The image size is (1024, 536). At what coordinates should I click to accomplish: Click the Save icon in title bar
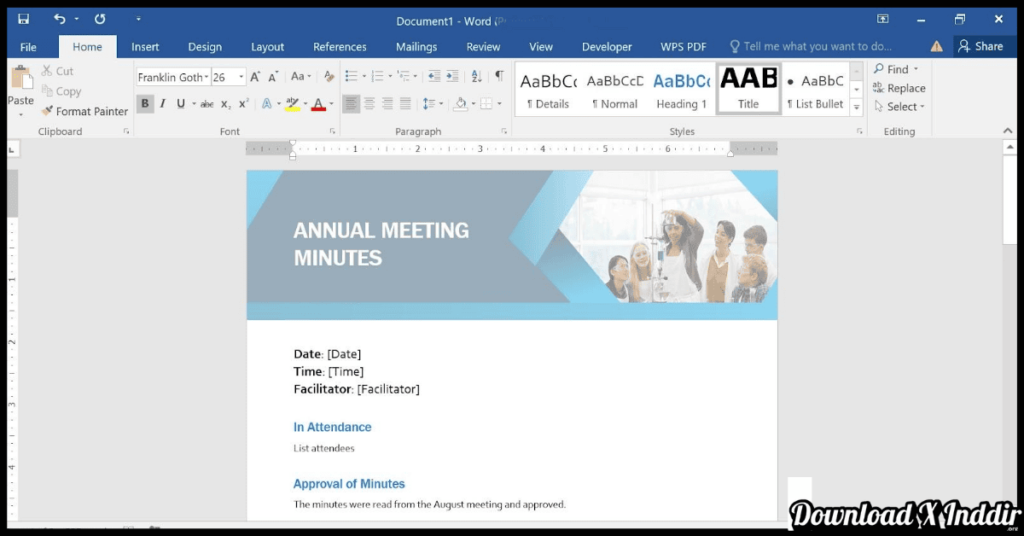click(x=23, y=19)
